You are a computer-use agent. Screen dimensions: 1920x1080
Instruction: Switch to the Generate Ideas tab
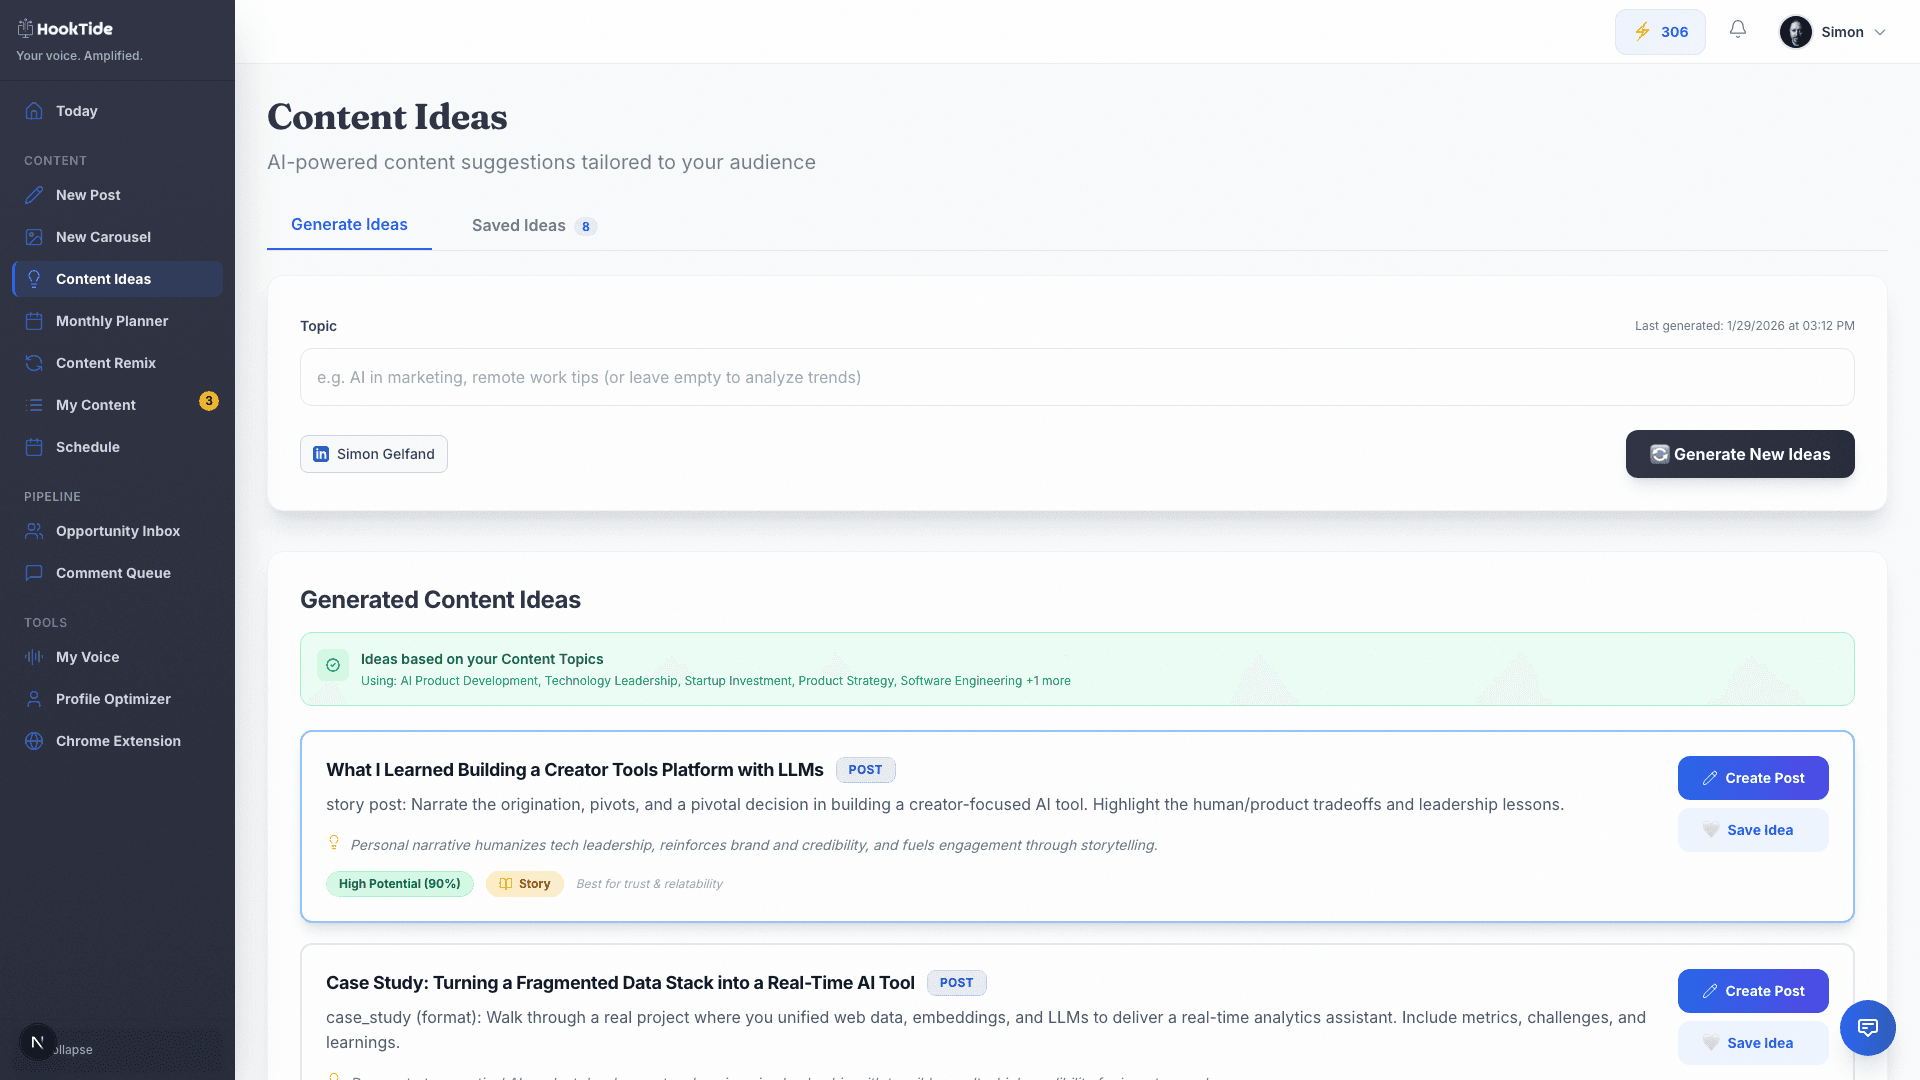click(349, 225)
